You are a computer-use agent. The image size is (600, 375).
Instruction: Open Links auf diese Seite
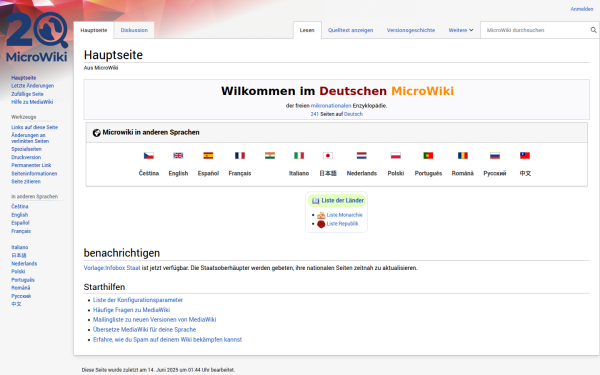[x=34, y=127]
